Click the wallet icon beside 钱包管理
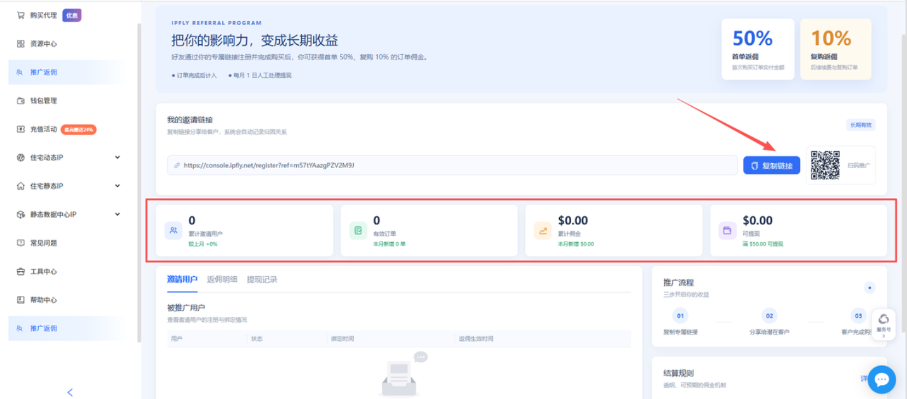Viewport: 907px width, 399px height. pos(20,101)
